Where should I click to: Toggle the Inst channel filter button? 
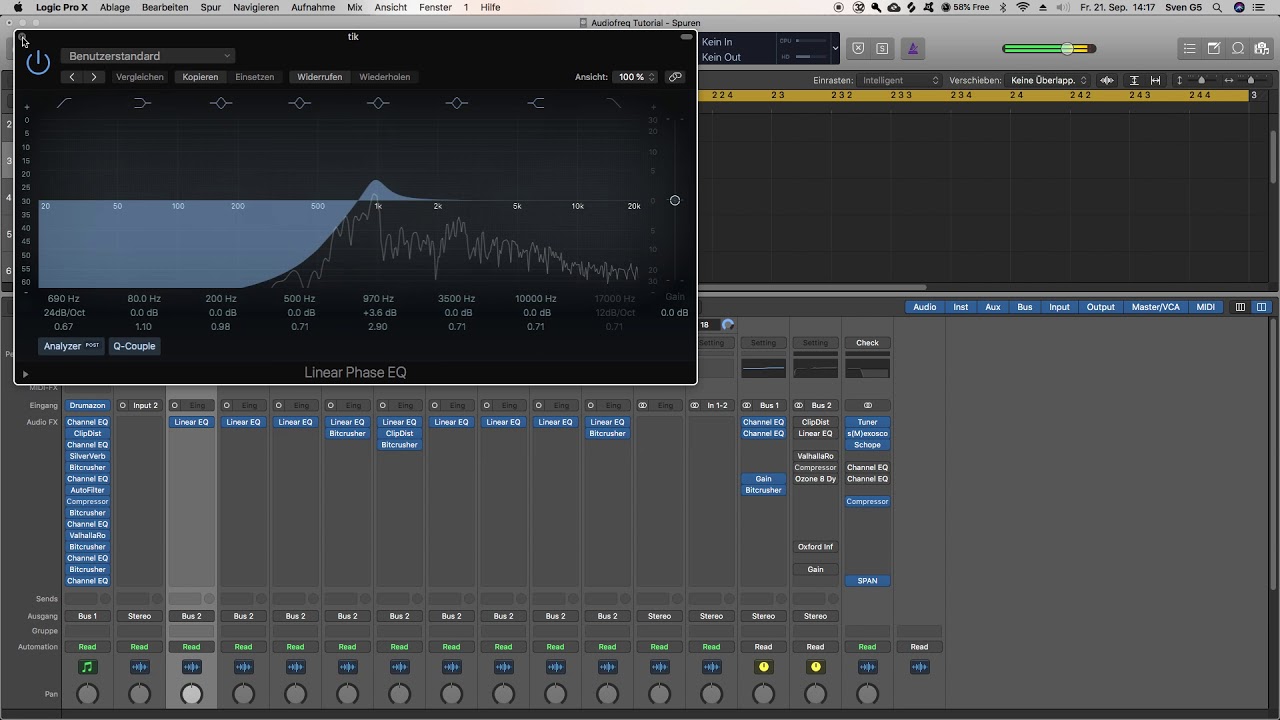tap(960, 307)
